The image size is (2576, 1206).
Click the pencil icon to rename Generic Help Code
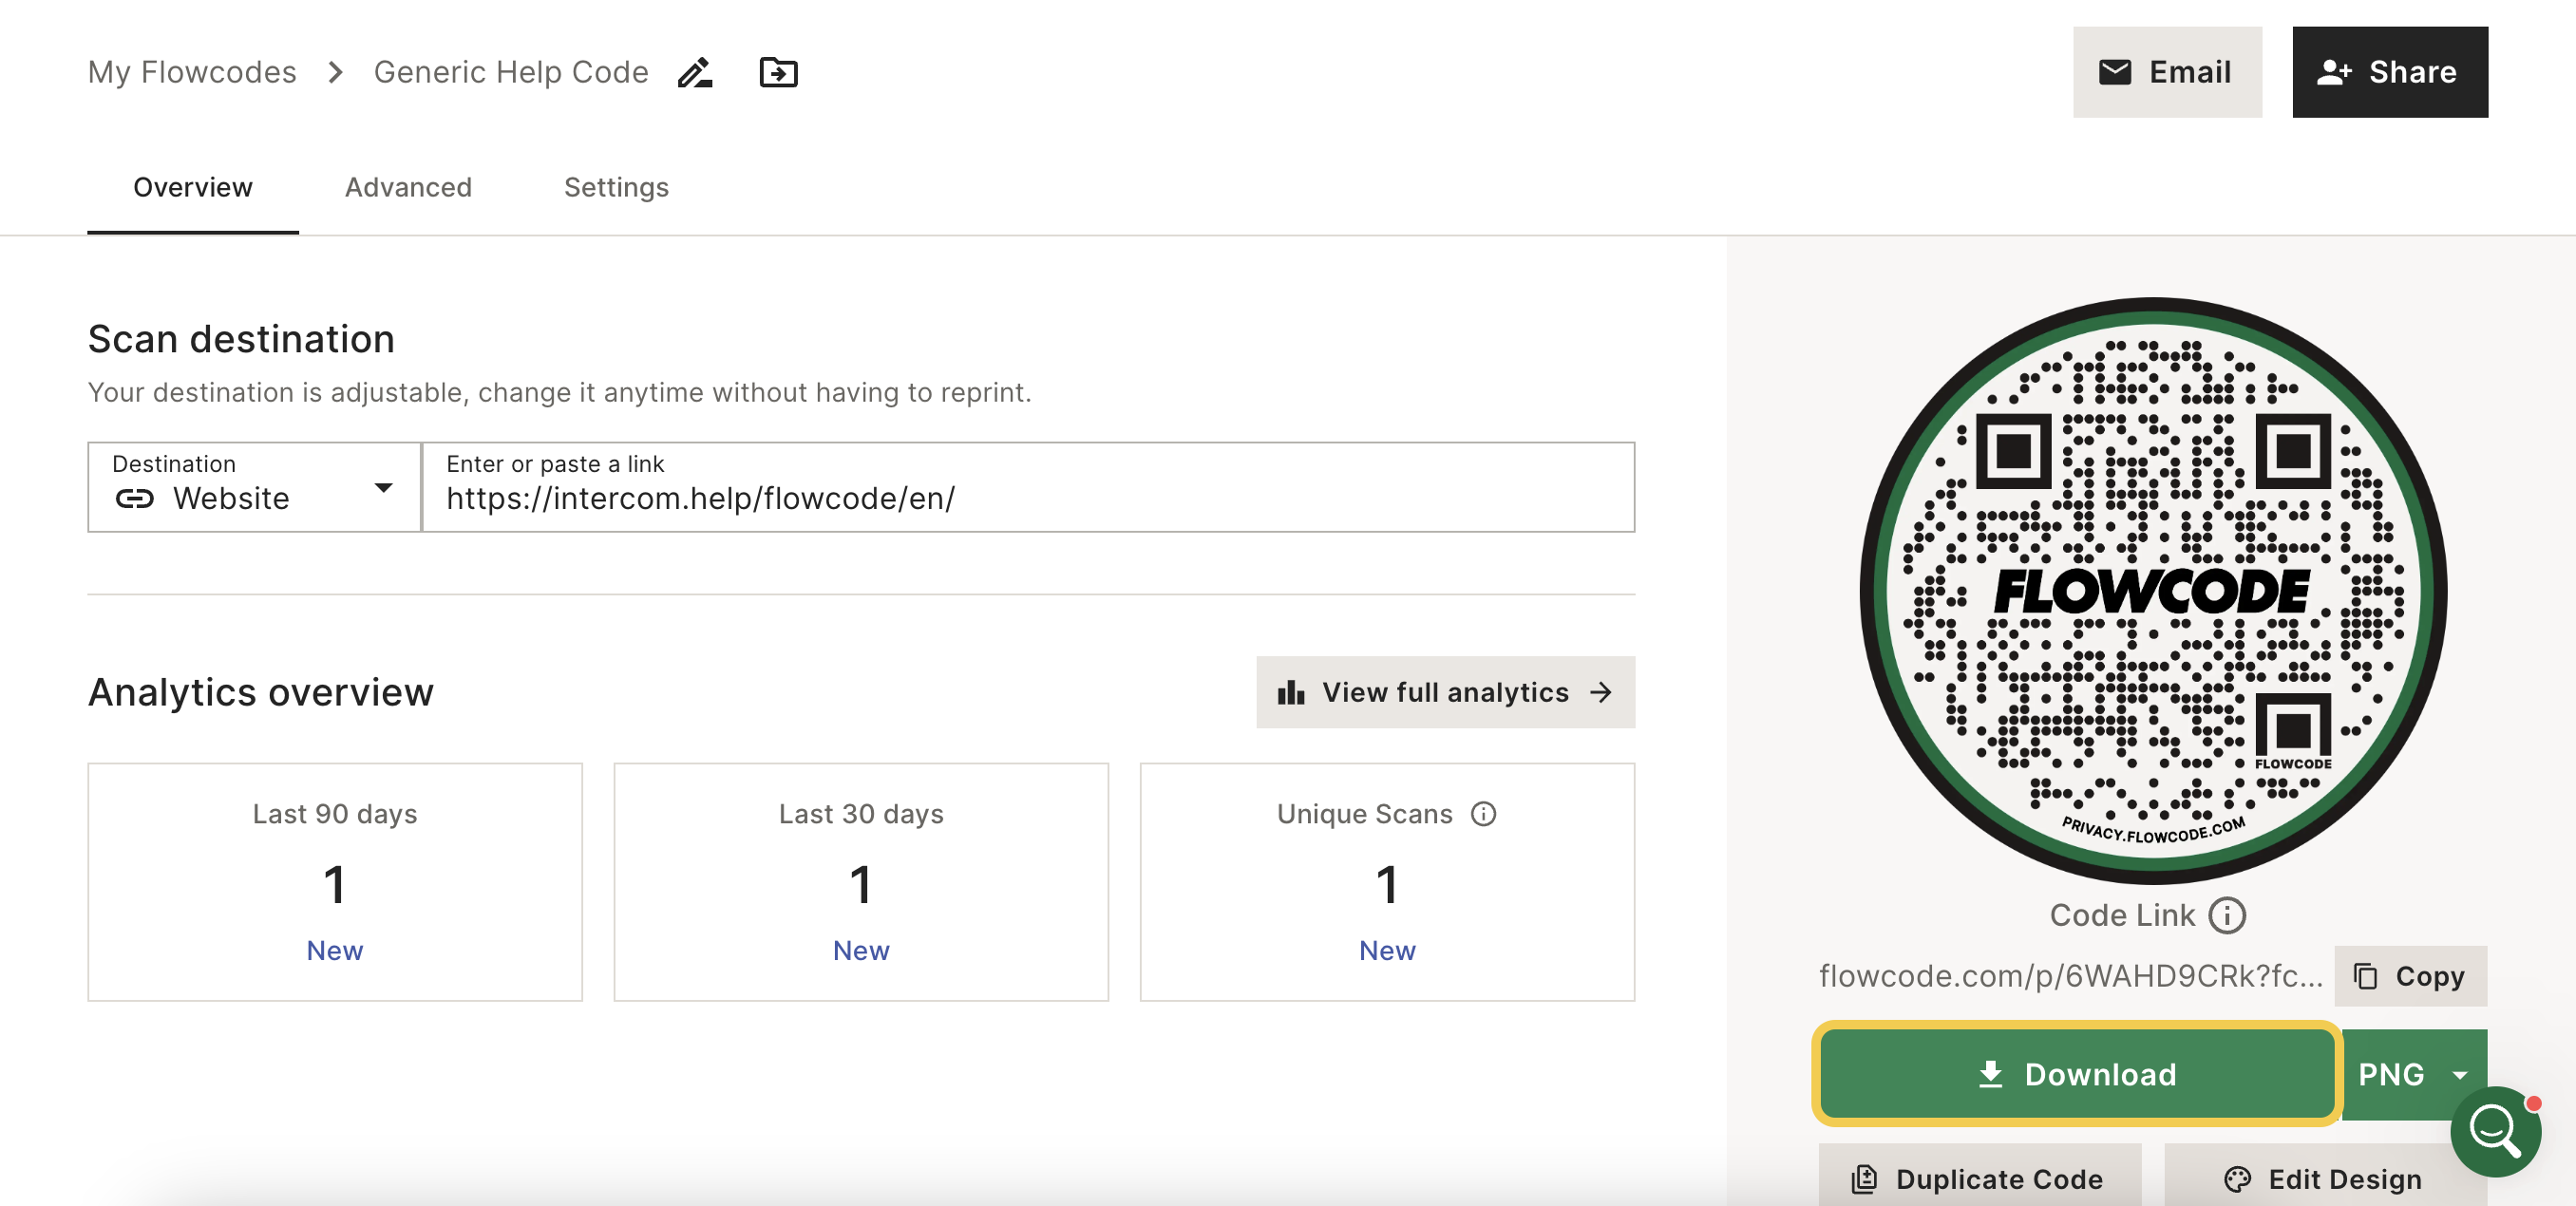coord(696,72)
